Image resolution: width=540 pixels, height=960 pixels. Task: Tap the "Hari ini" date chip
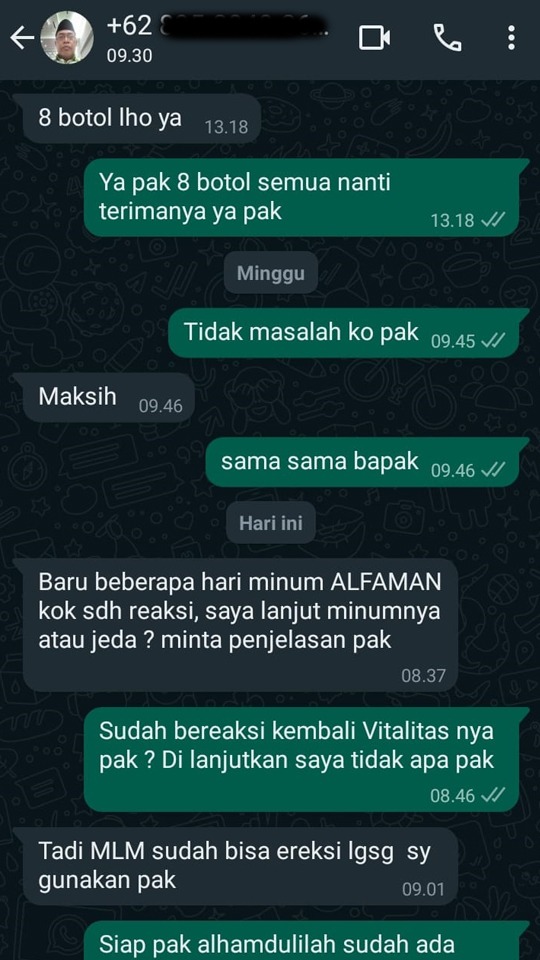click(x=271, y=523)
